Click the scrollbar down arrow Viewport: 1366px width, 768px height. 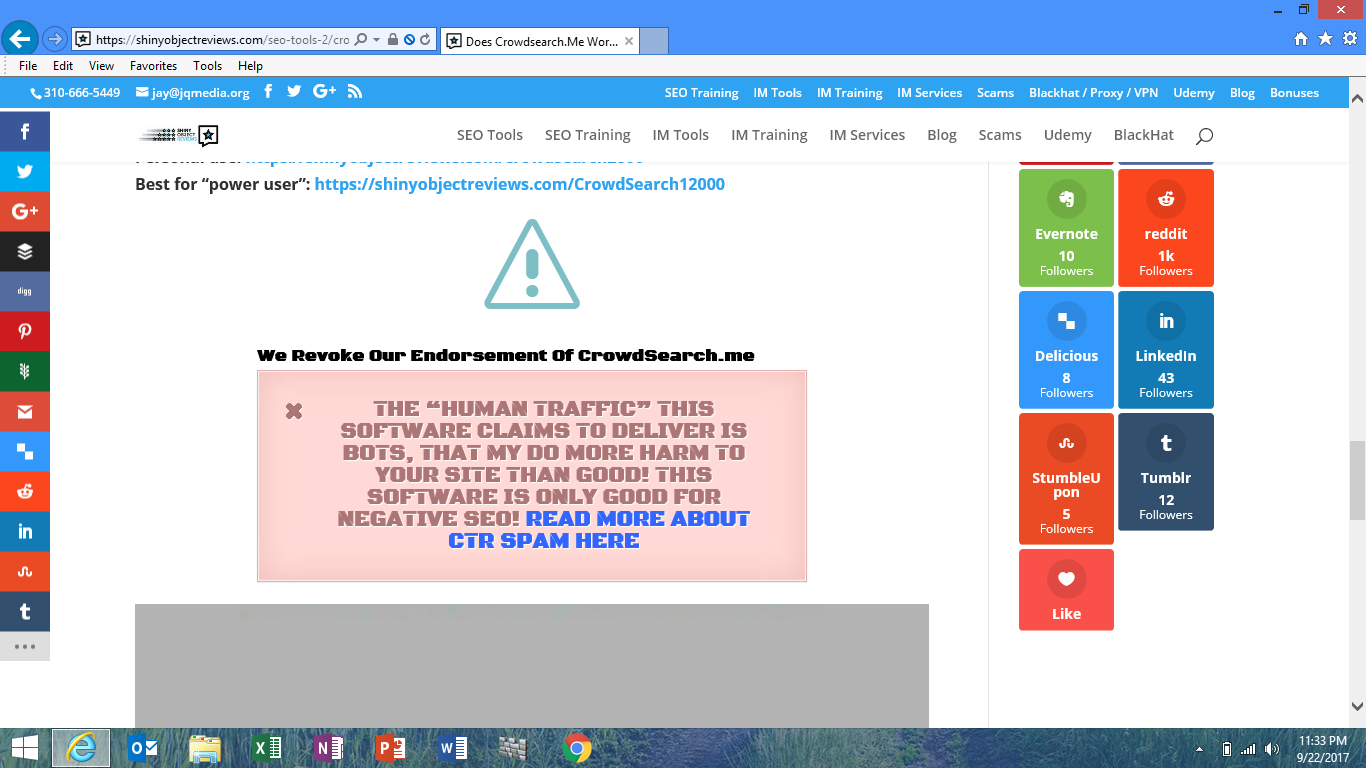[1357, 705]
